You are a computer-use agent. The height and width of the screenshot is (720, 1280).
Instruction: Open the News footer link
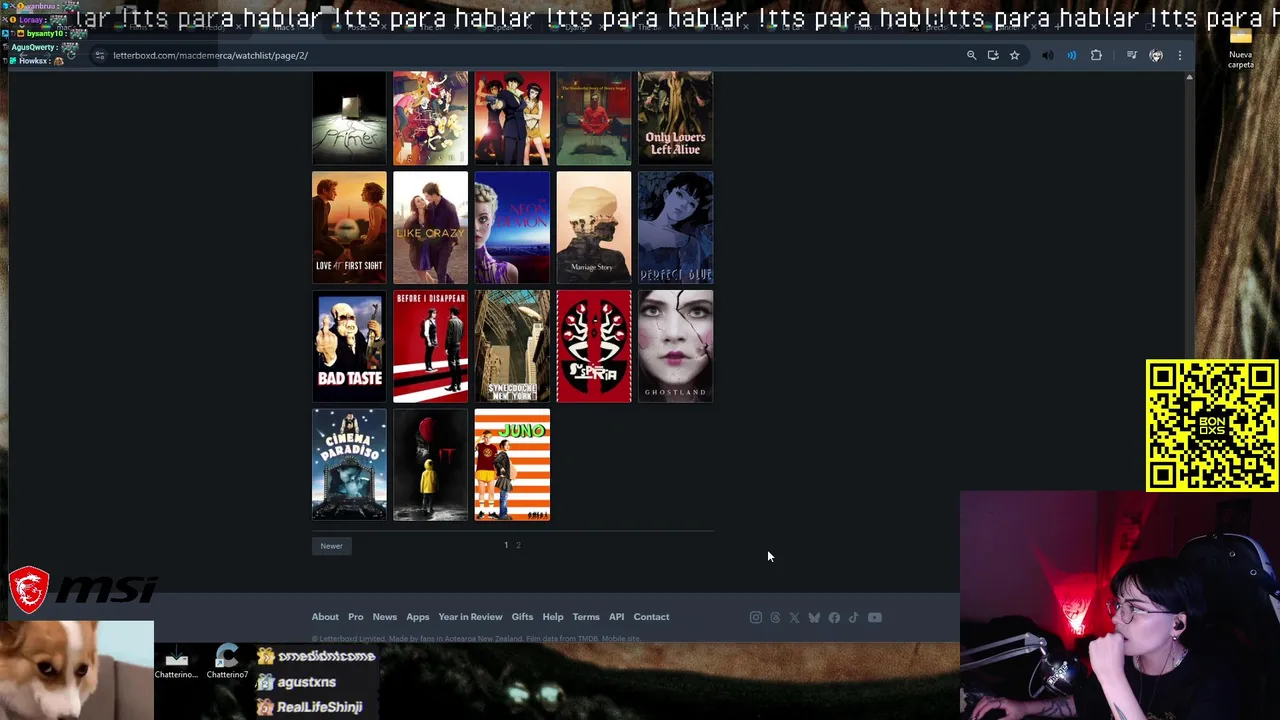385,617
